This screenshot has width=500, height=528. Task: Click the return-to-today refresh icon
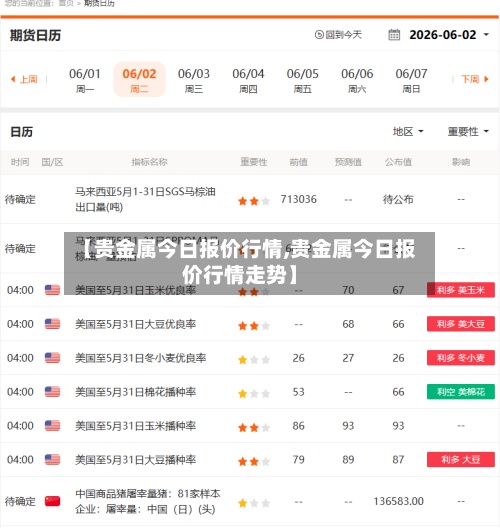click(x=319, y=35)
